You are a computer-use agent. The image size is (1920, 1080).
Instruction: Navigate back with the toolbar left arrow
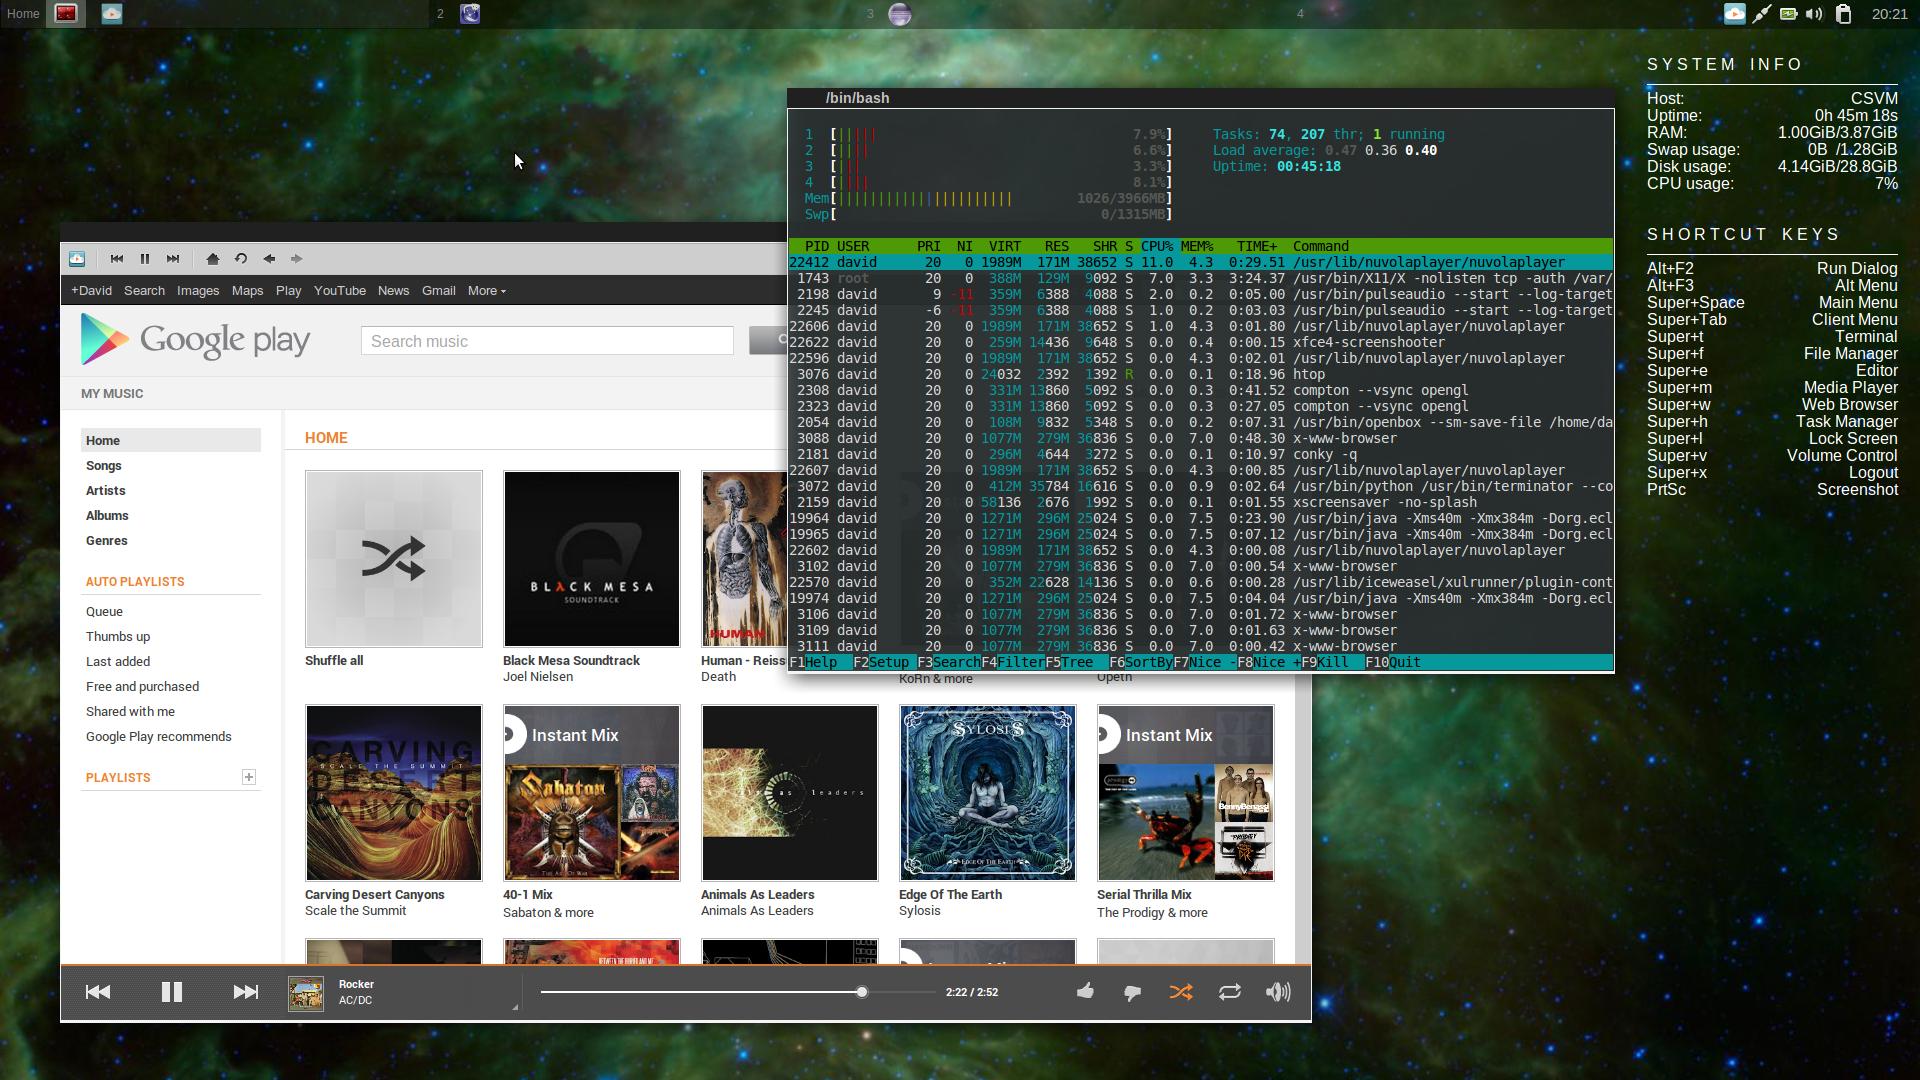(269, 259)
